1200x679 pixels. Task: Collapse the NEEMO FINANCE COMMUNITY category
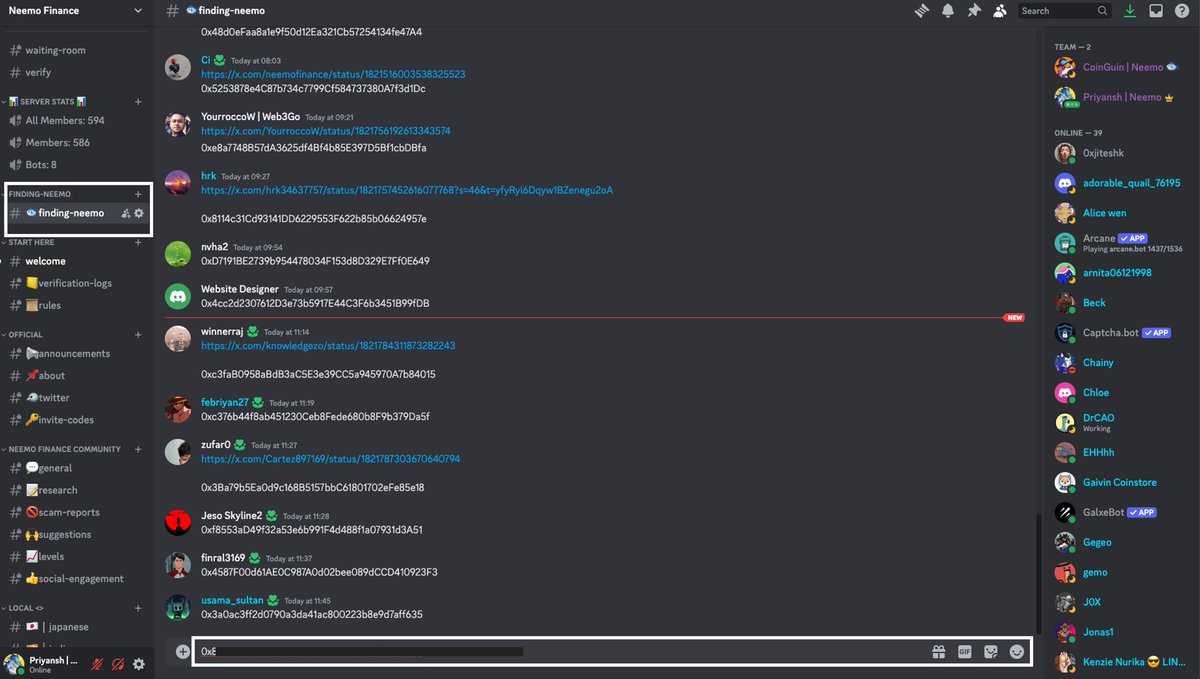64,449
